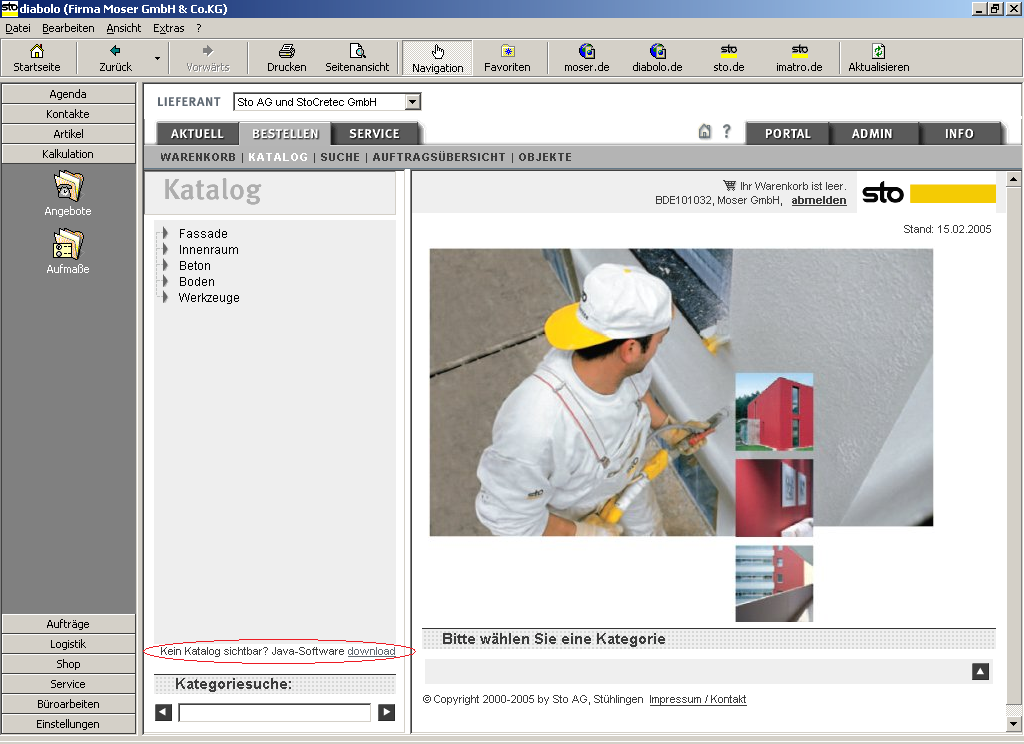Click the abmelden logout link
The image size is (1024, 744).
818,201
